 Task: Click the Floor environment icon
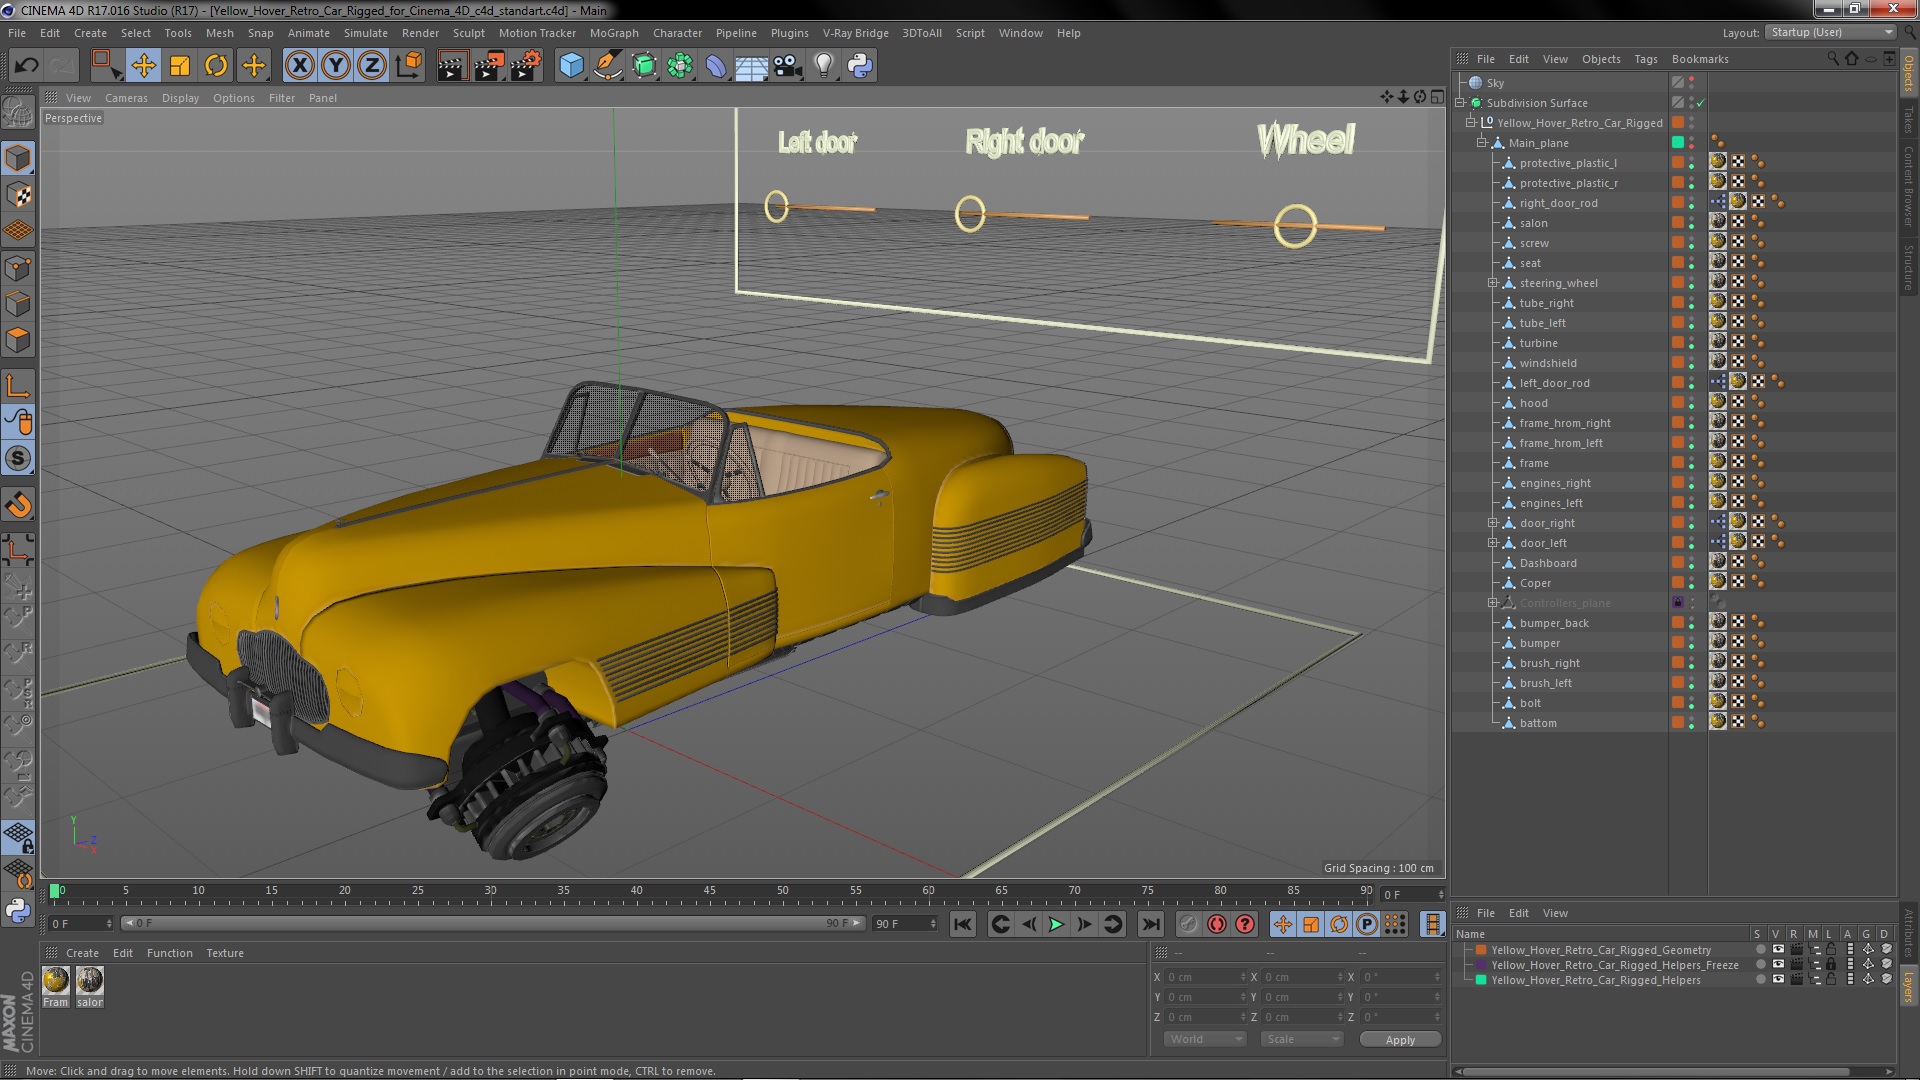(x=751, y=66)
